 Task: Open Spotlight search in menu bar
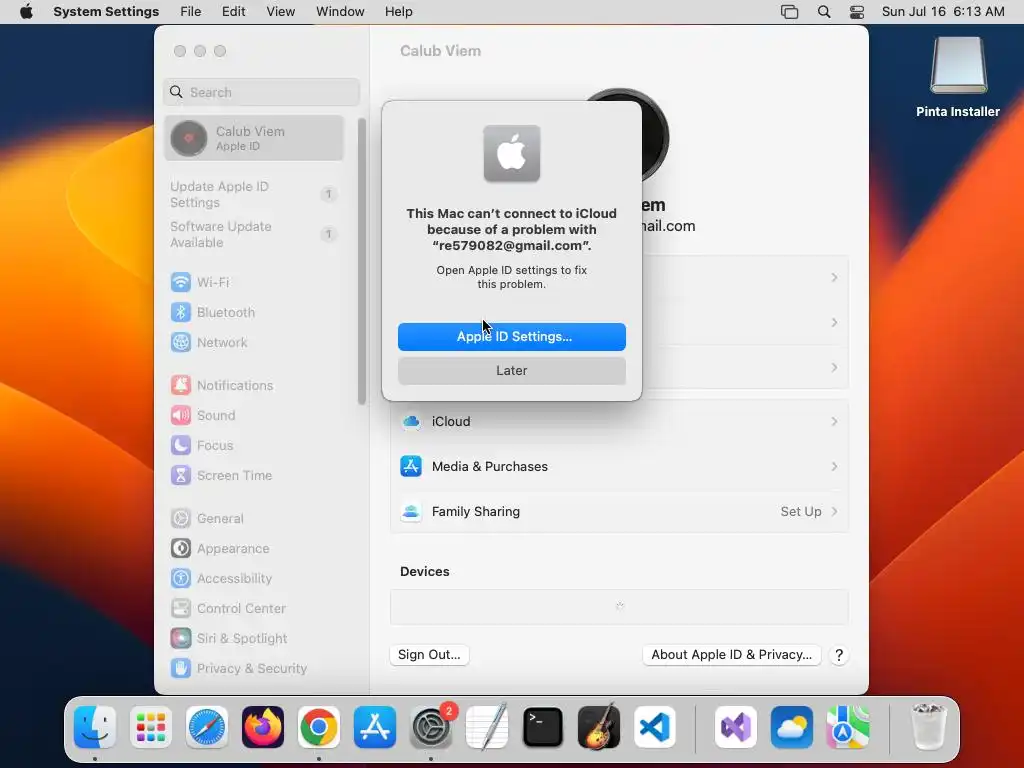824,12
